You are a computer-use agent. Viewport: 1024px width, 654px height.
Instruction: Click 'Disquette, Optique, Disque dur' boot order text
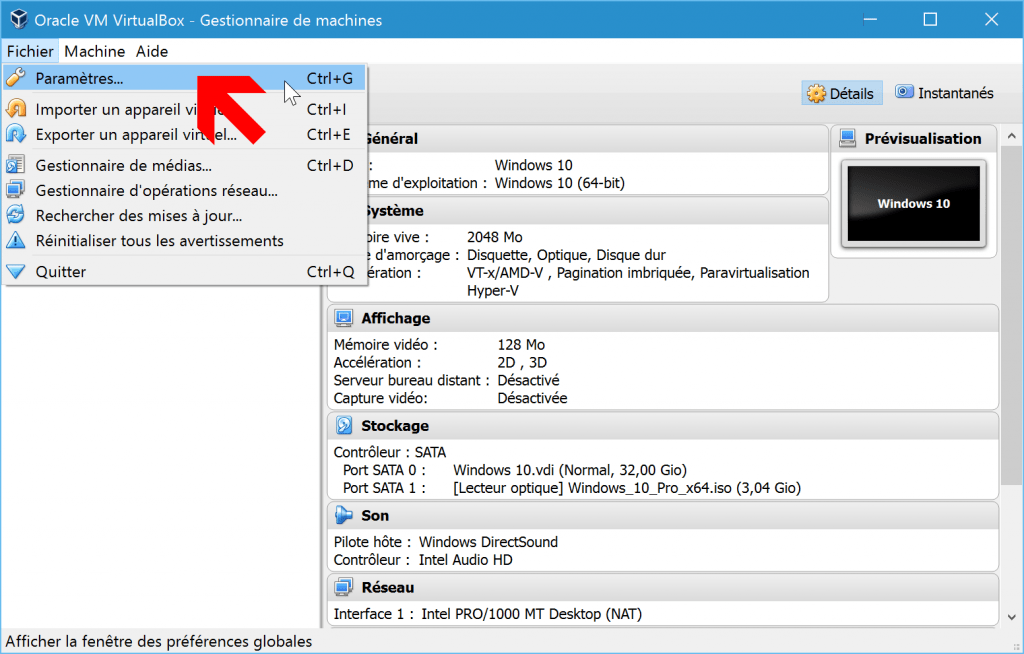coord(566,255)
